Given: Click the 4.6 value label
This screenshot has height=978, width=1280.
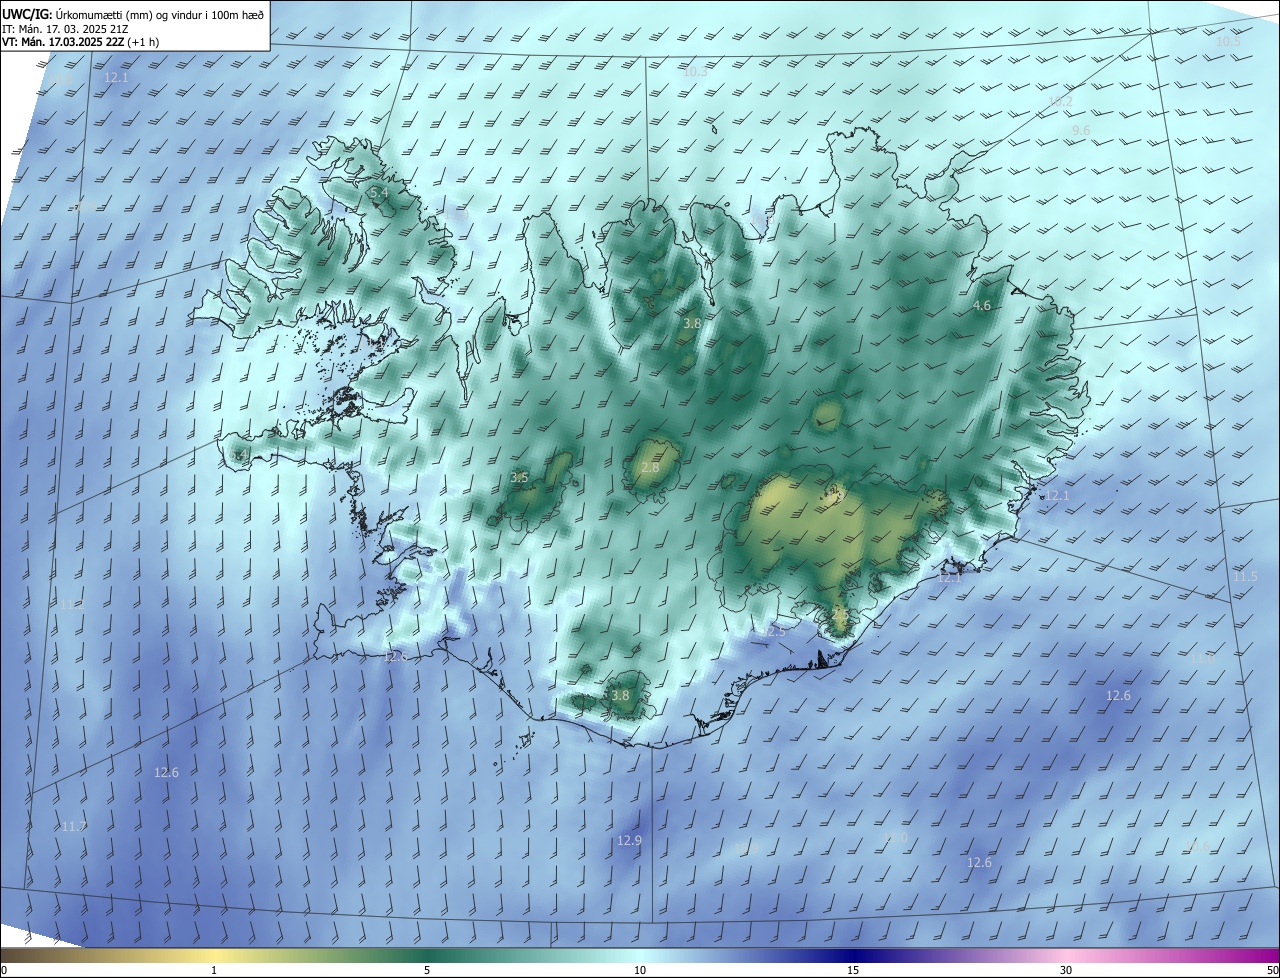Looking at the screenshot, I should click(982, 306).
